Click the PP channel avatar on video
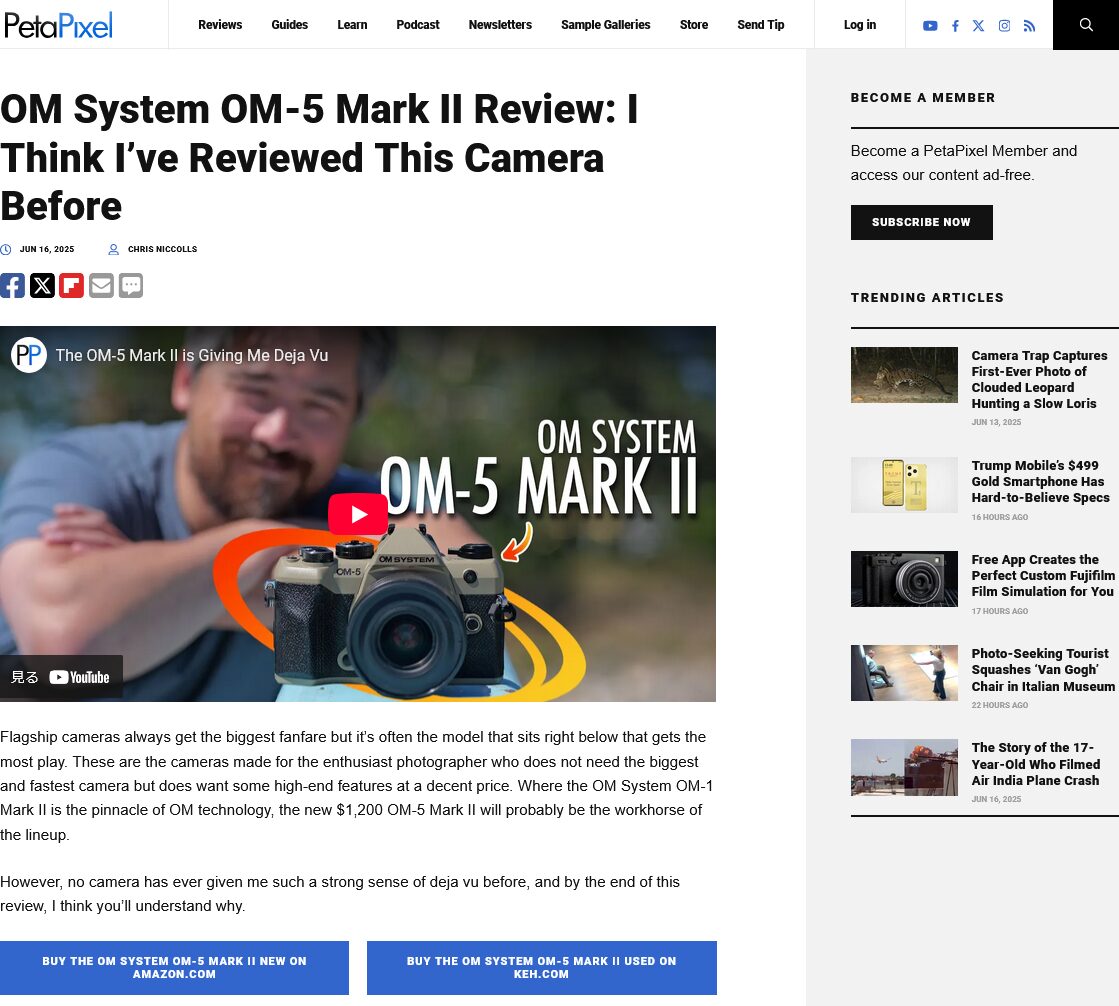1119x1006 pixels. click(x=29, y=355)
